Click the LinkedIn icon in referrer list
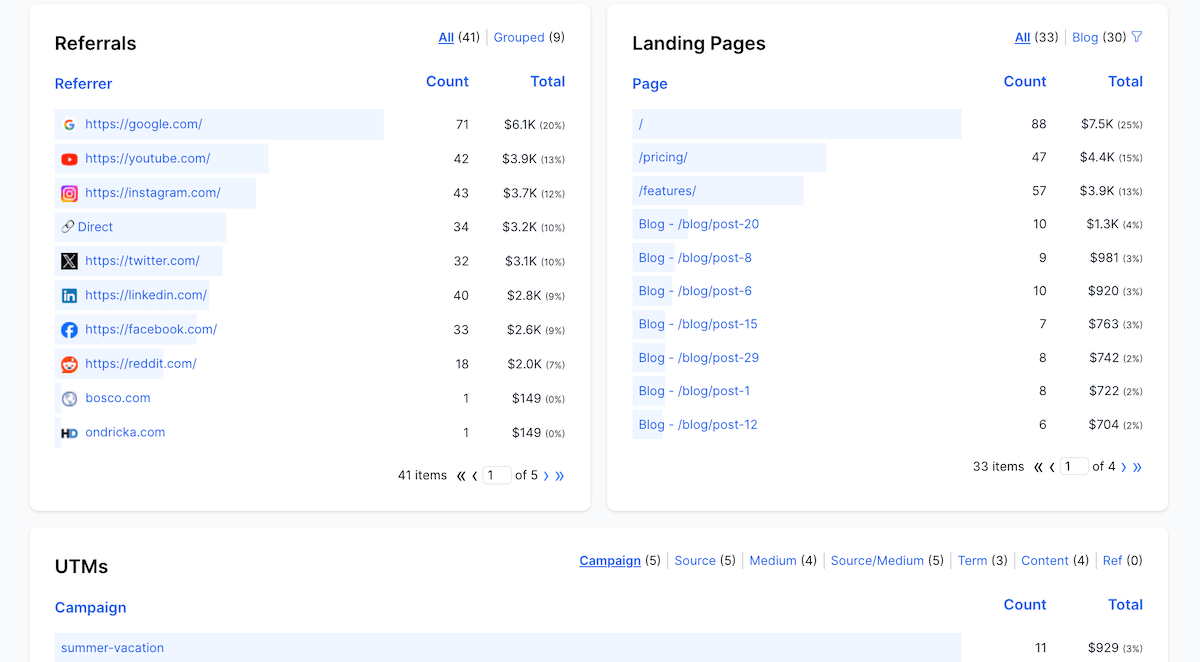 click(x=69, y=296)
